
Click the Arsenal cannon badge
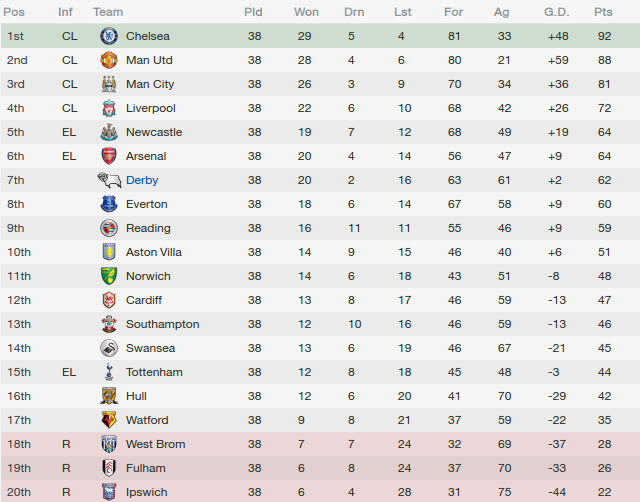[109, 156]
